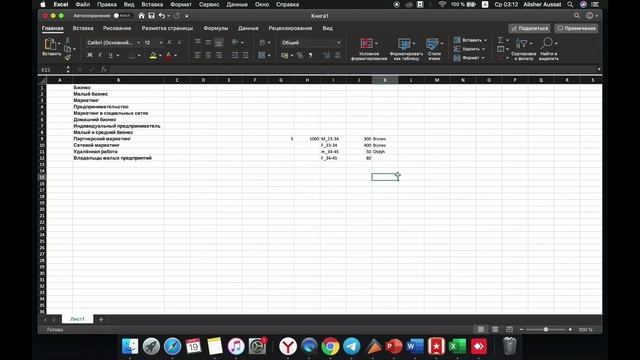Click the AutoSum sigma icon

[500, 40]
